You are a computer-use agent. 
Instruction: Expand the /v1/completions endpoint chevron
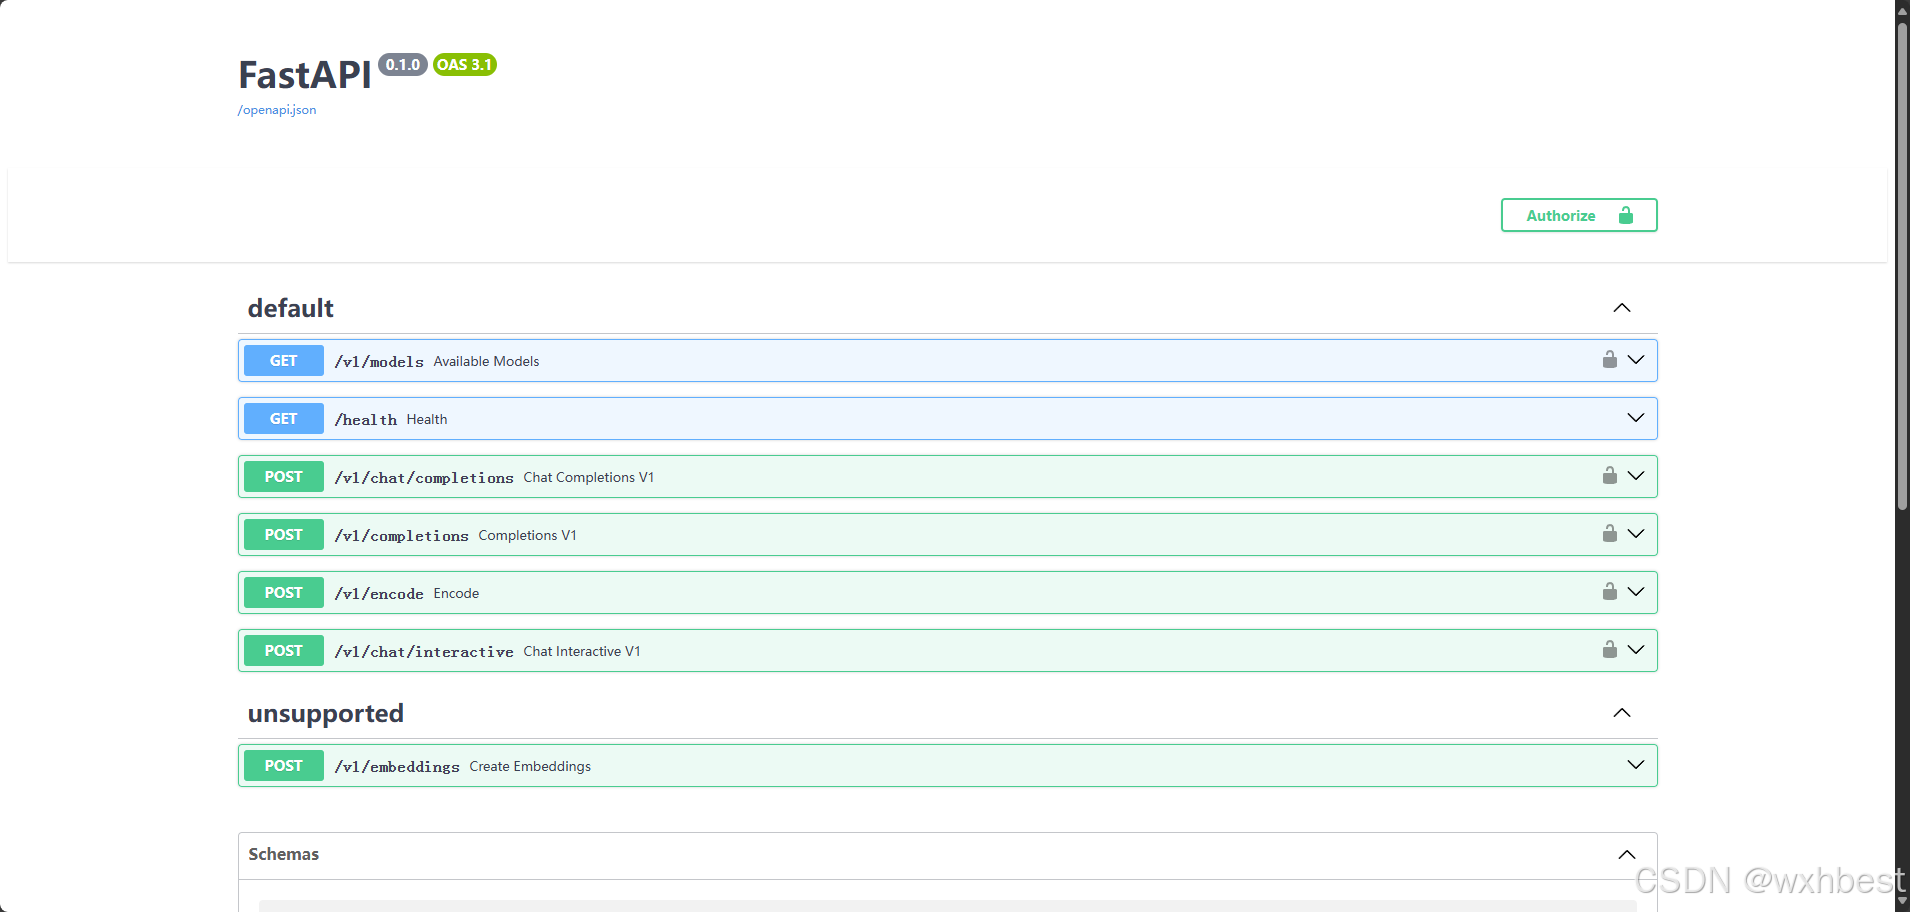coord(1636,534)
